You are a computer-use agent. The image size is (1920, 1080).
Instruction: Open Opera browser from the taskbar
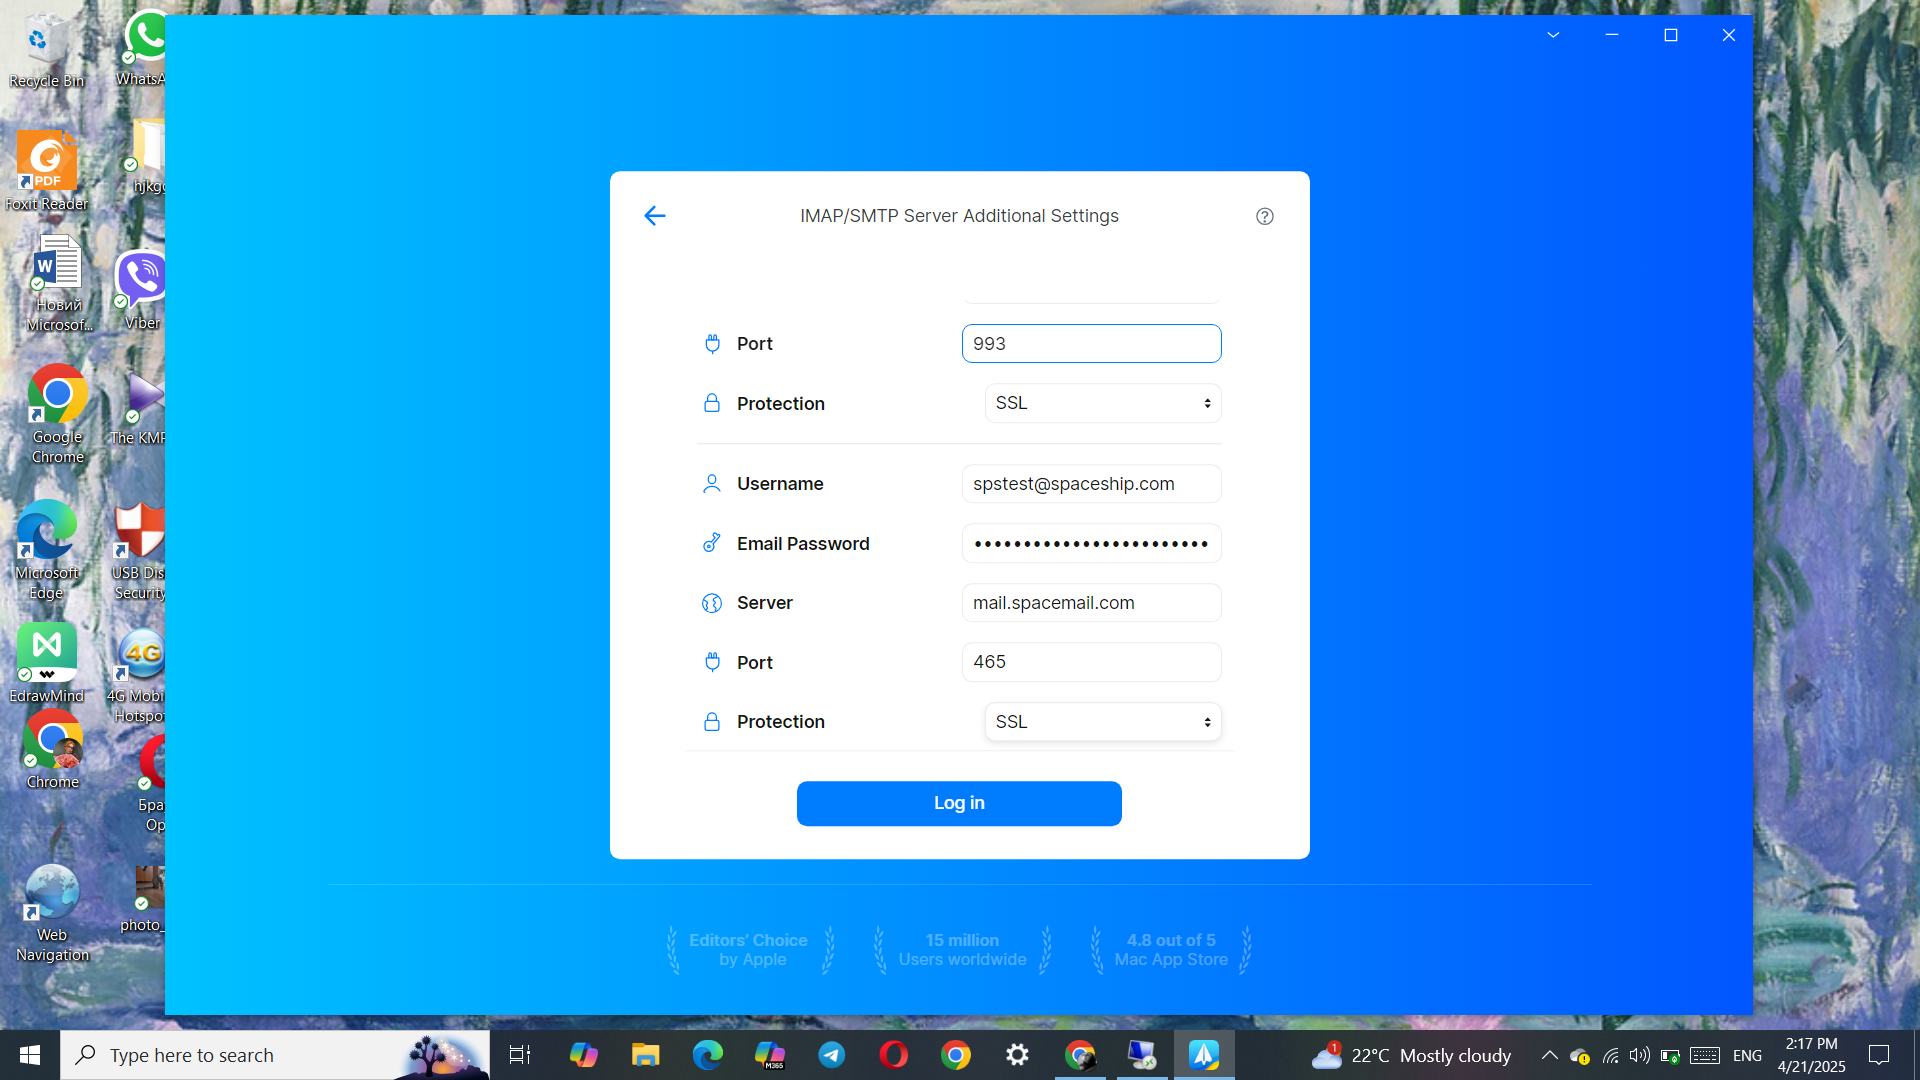pos(893,1055)
